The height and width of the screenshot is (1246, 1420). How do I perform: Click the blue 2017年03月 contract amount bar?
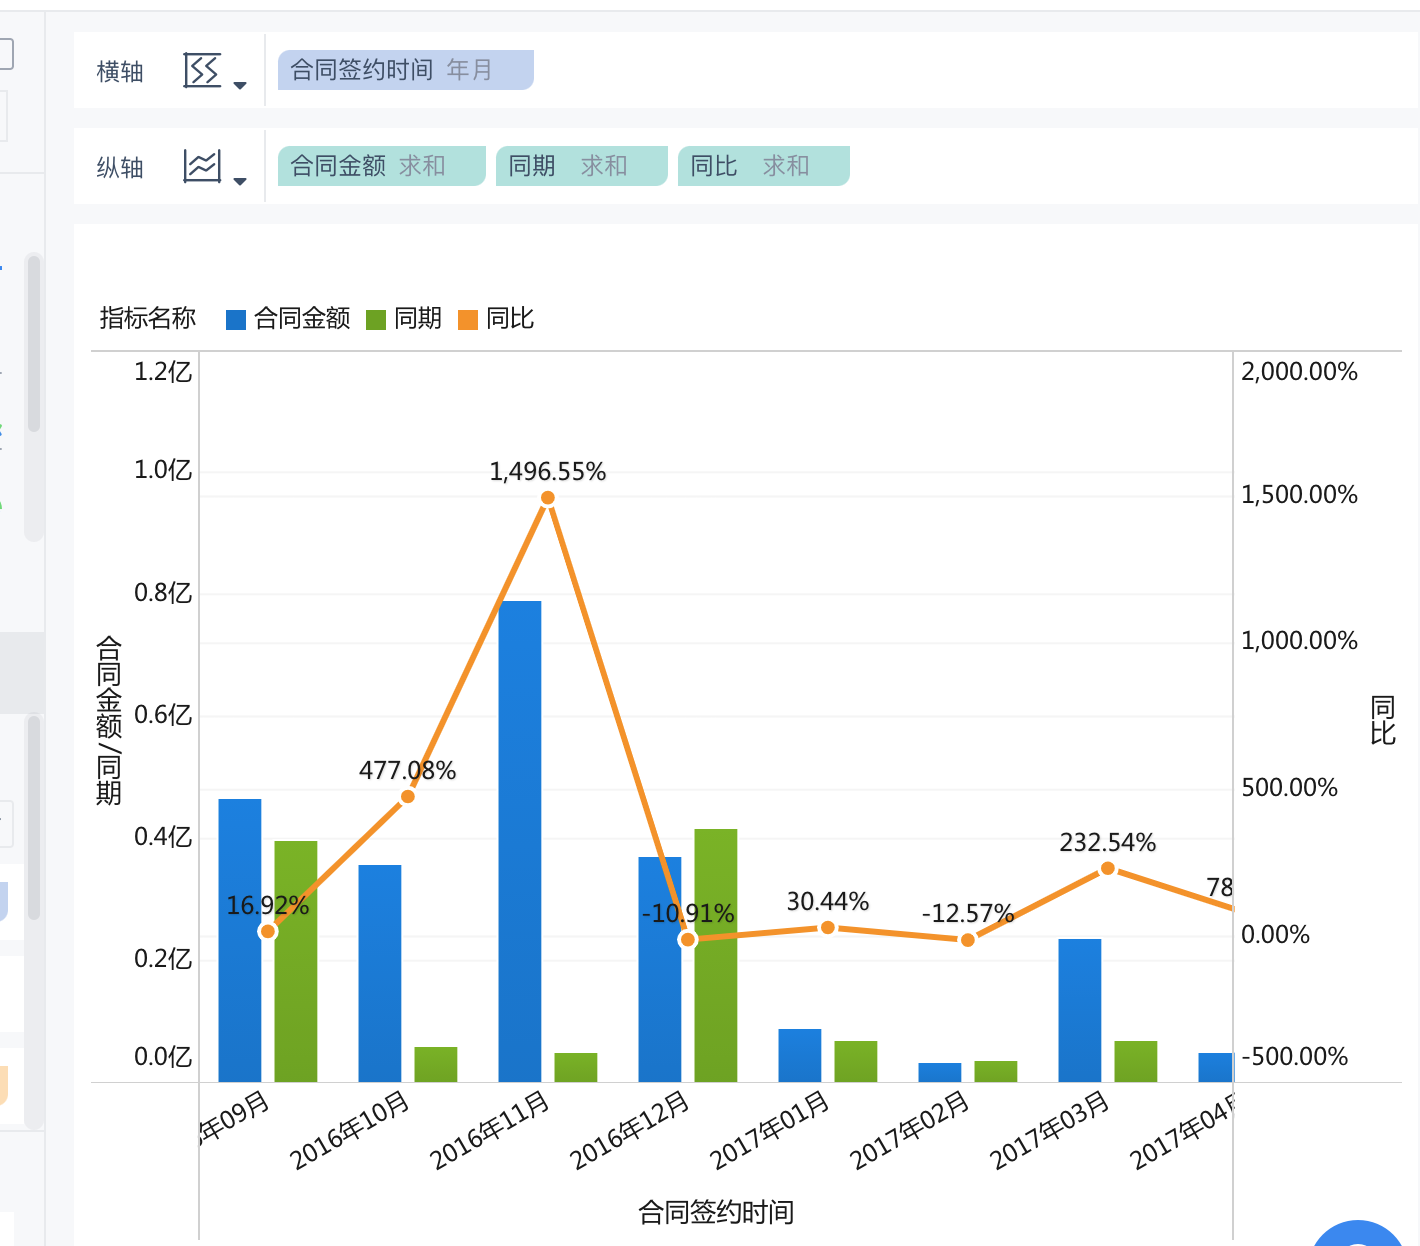tap(1080, 1010)
